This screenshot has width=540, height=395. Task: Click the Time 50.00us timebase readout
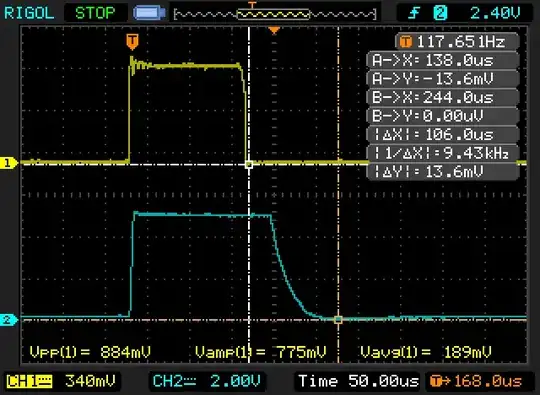(x=358, y=381)
